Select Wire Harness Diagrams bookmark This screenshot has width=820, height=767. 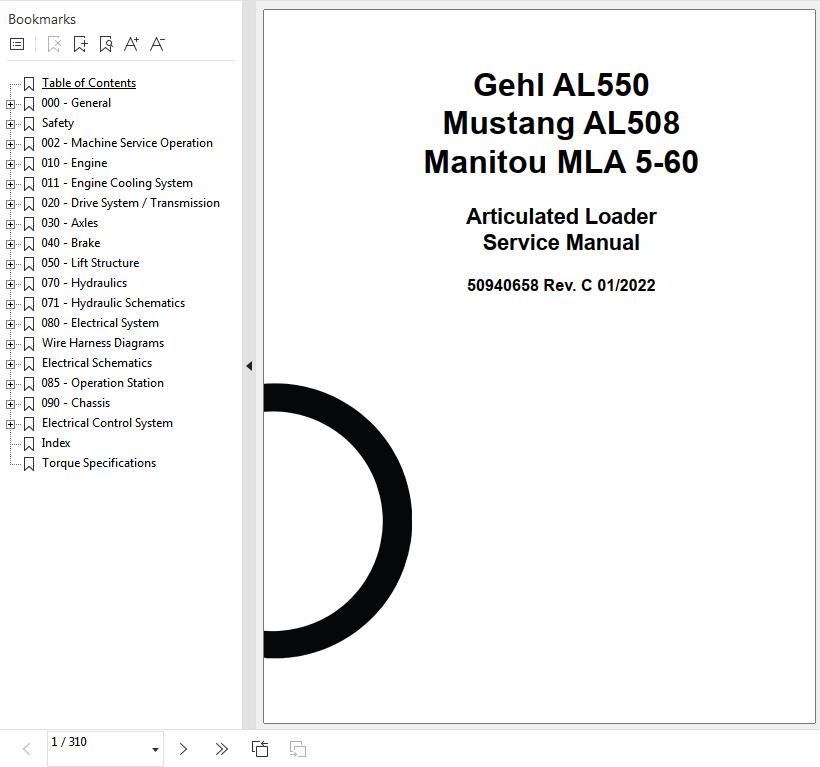point(103,343)
